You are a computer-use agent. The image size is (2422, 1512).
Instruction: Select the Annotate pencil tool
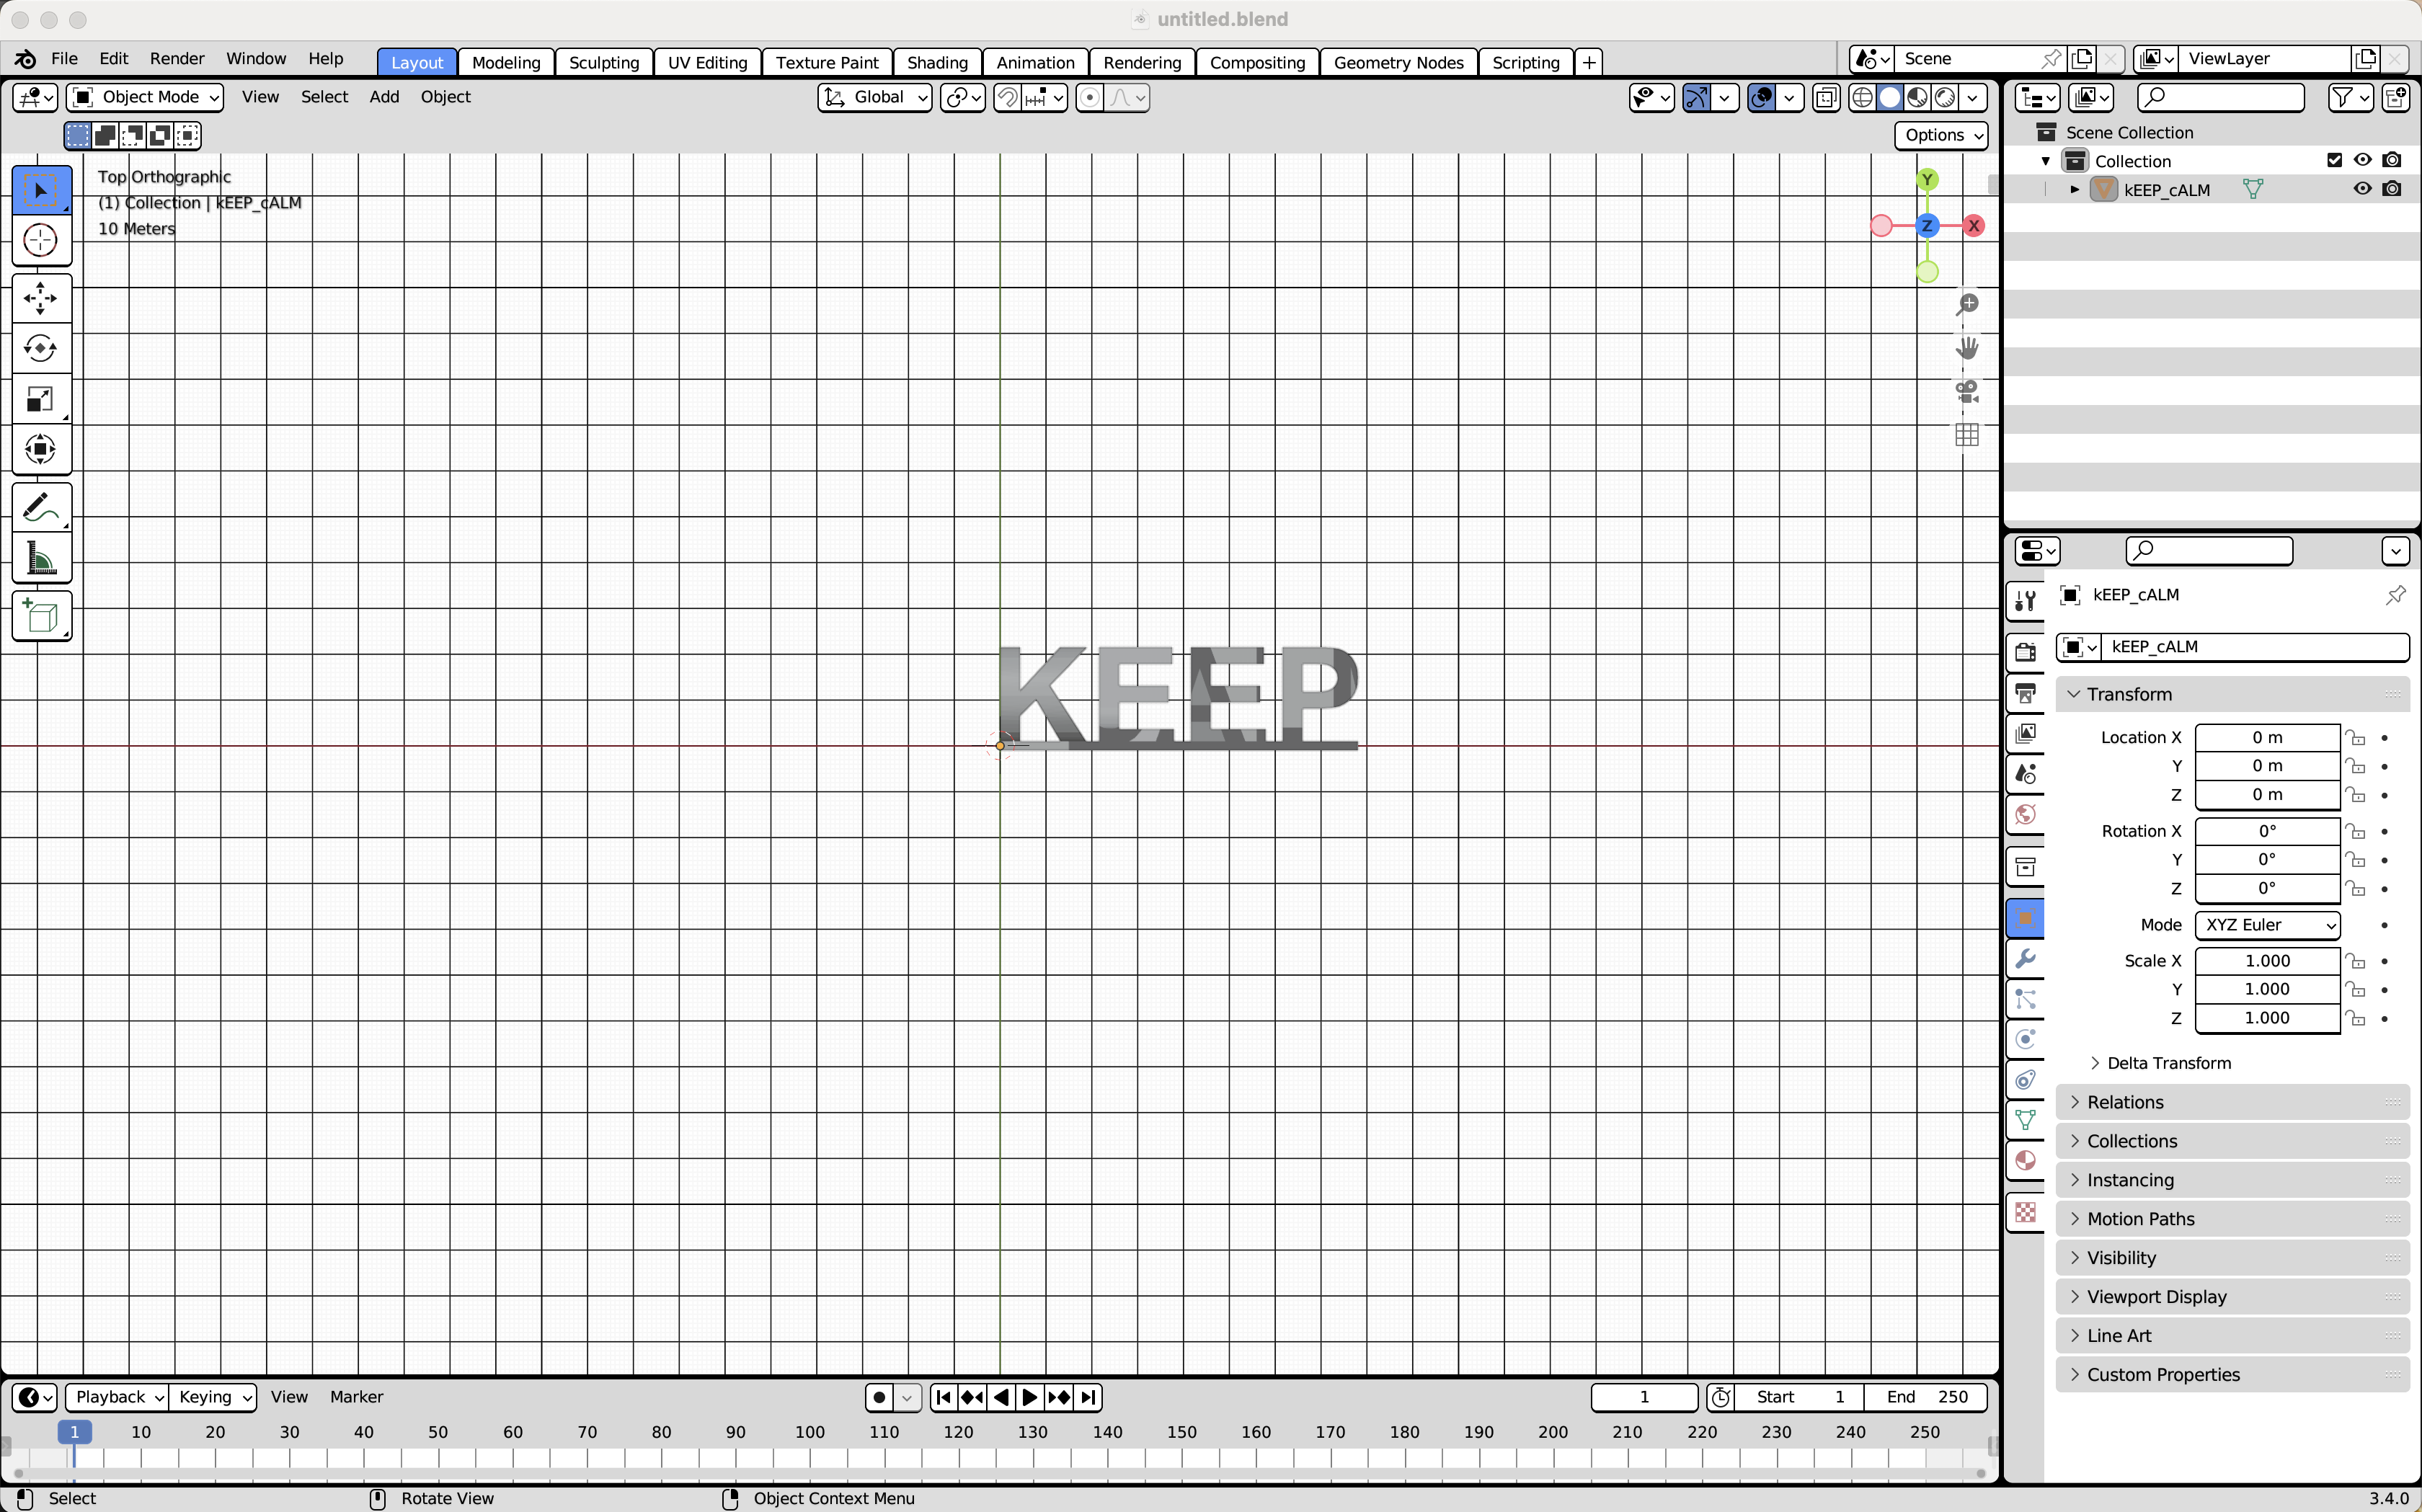(x=41, y=508)
